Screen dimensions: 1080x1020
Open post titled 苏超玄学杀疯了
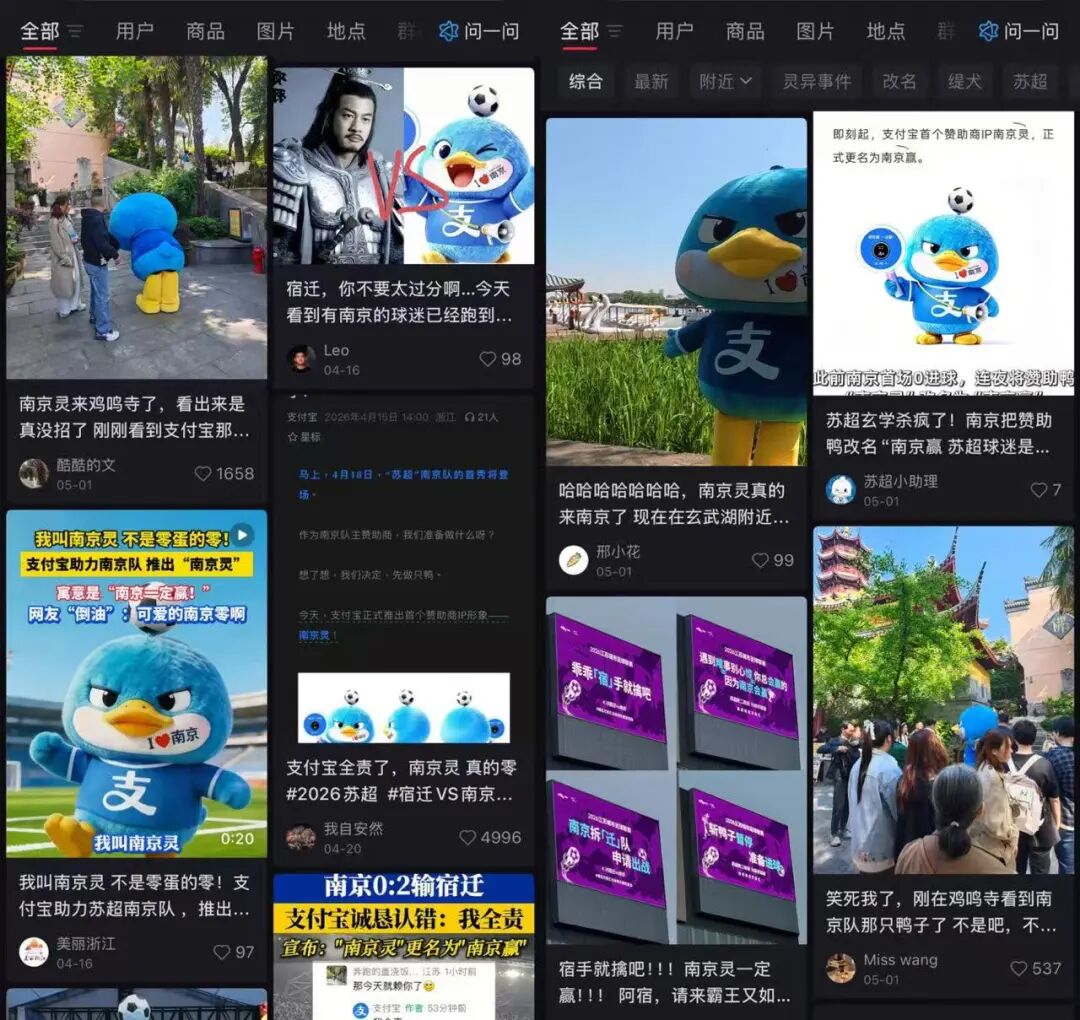click(939, 433)
